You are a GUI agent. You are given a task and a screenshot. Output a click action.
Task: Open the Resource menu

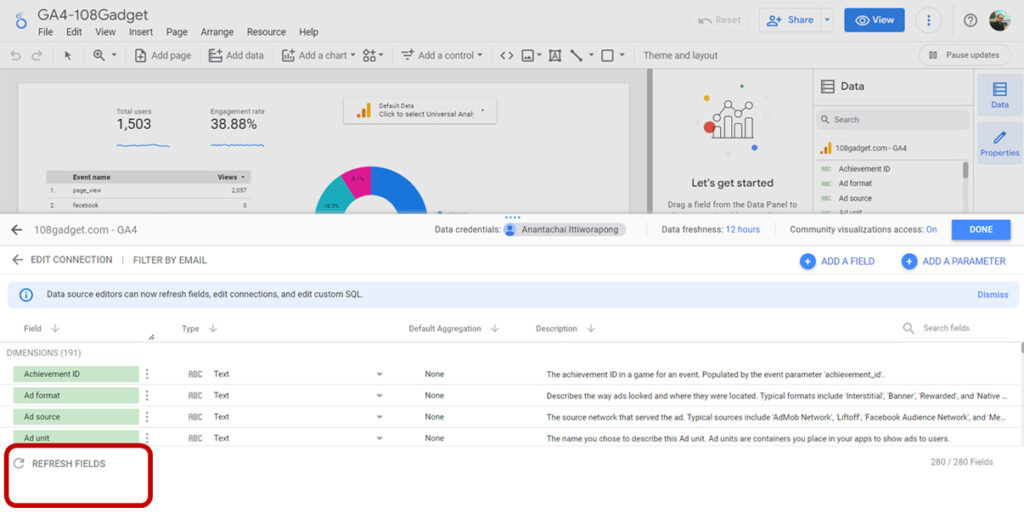point(266,32)
